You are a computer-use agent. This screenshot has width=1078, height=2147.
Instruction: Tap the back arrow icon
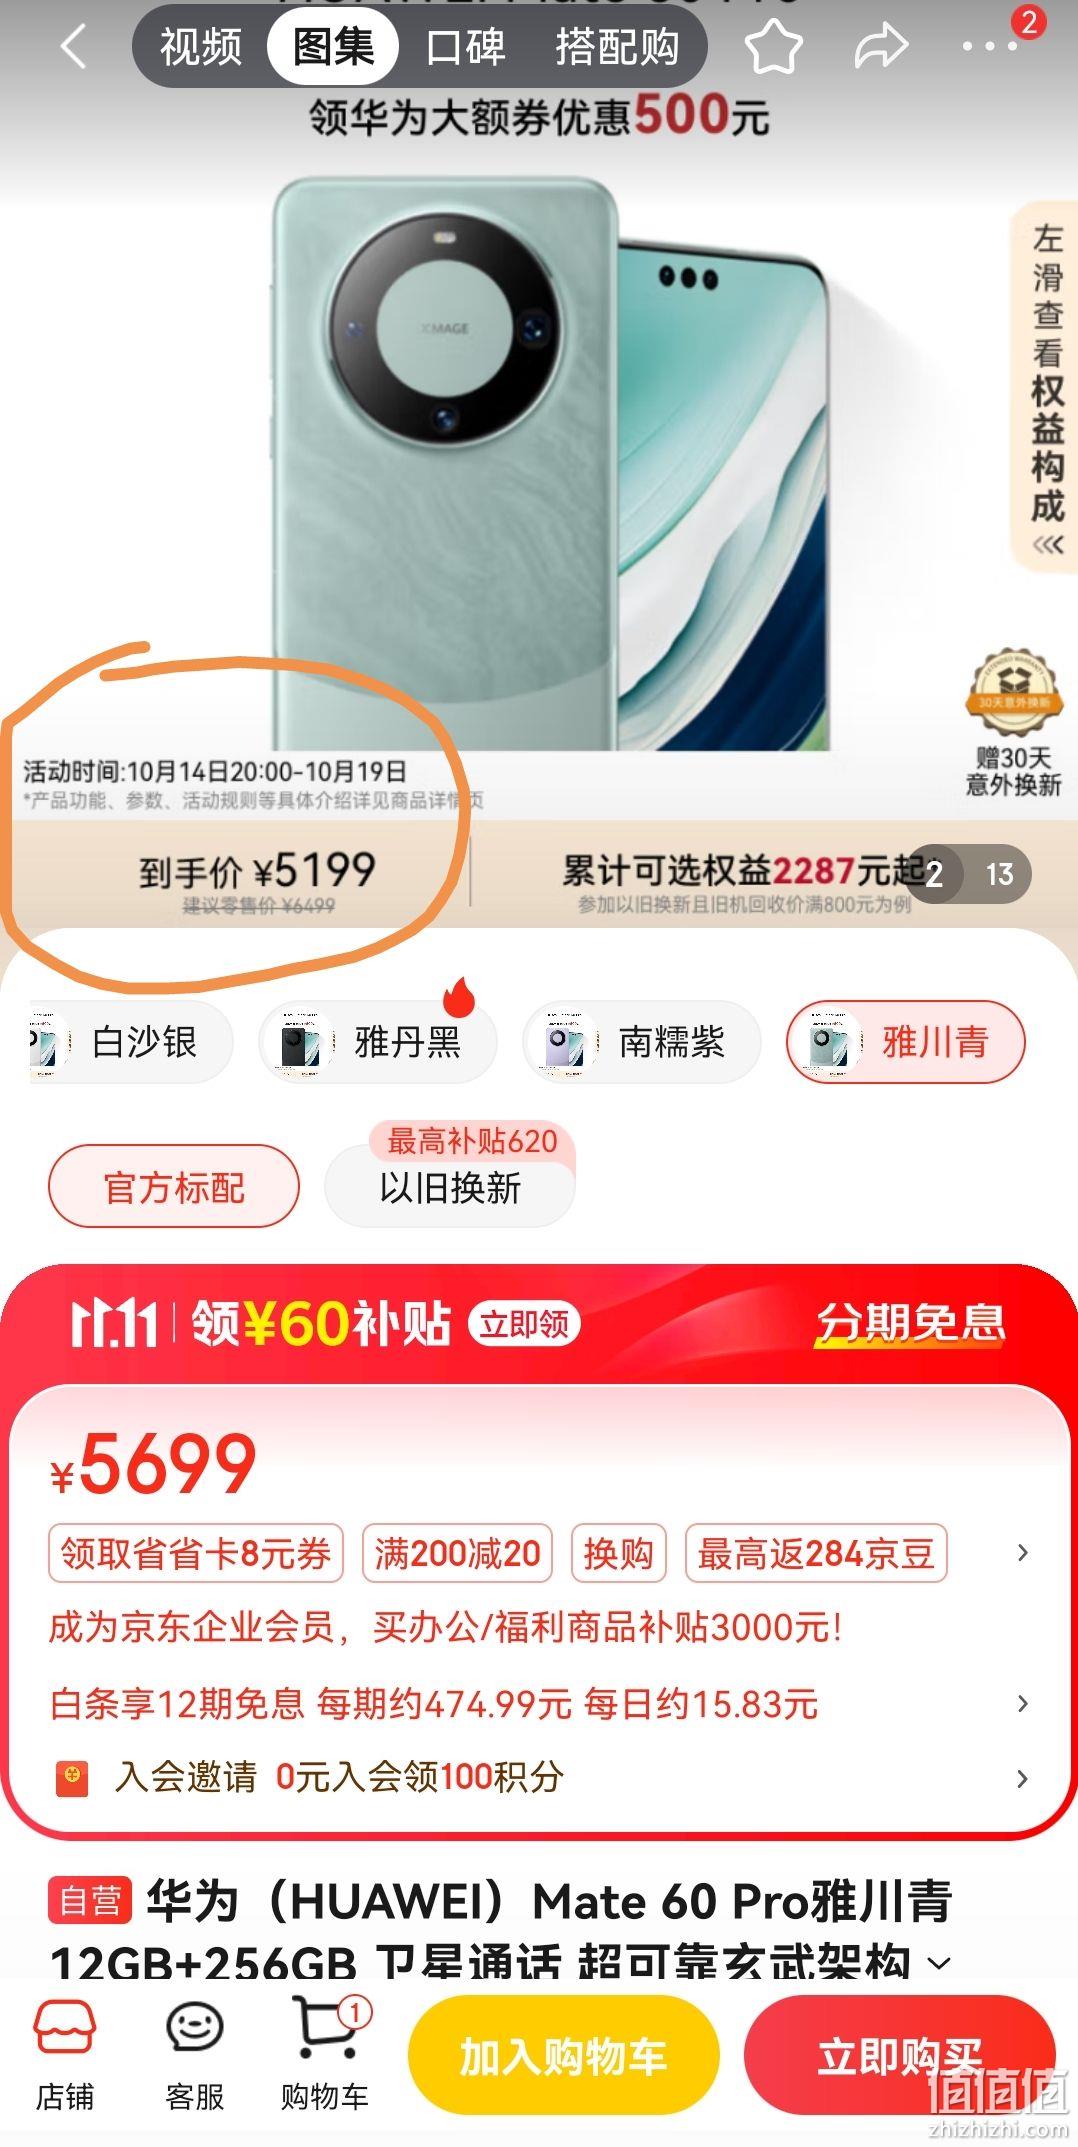[73, 46]
